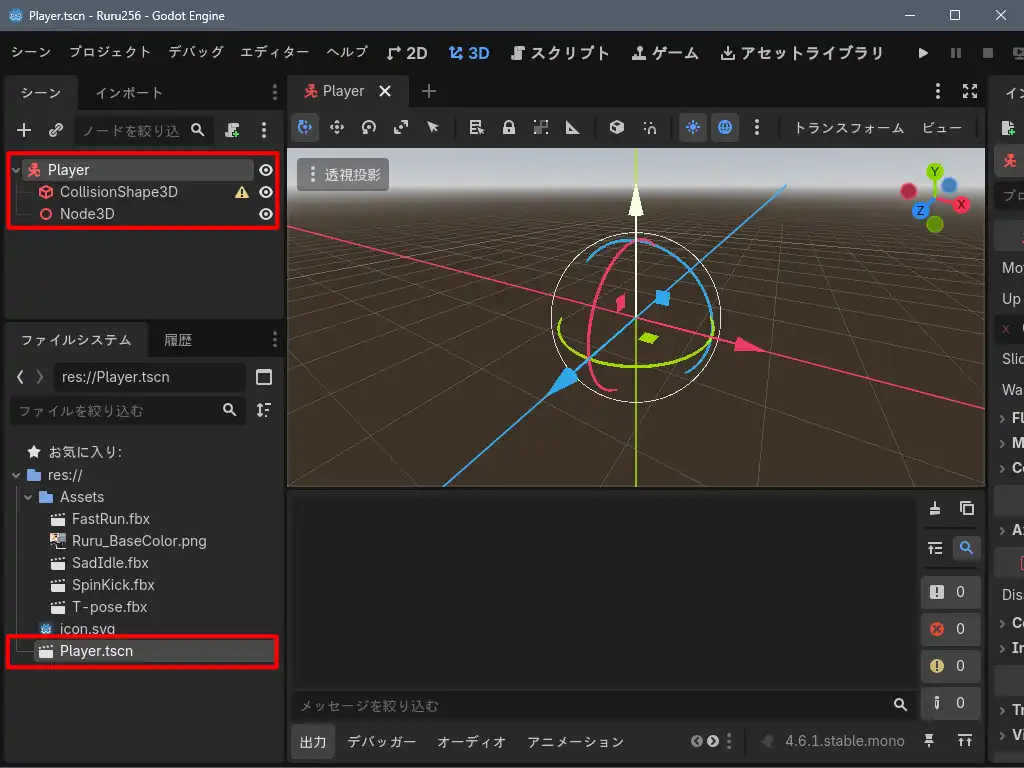1024x768 pixels.
Task: Click the lock selected node icon
Action: click(509, 127)
